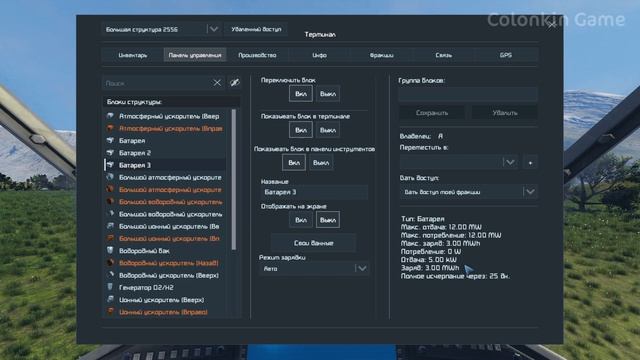The height and width of the screenshot is (360, 640).
Task: Click the Удалить group button
Action: 504,113
